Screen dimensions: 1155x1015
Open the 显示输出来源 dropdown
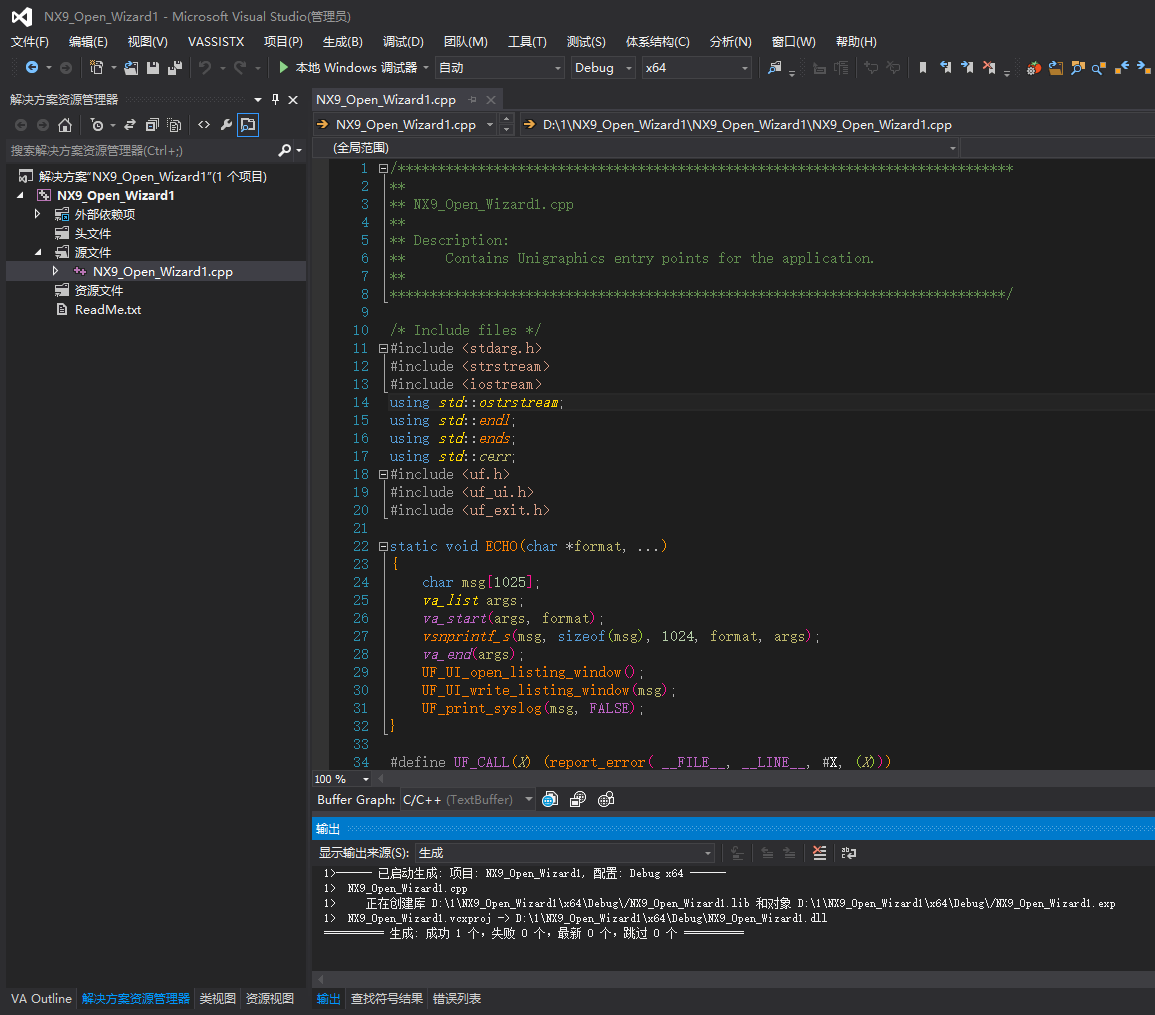coord(564,853)
